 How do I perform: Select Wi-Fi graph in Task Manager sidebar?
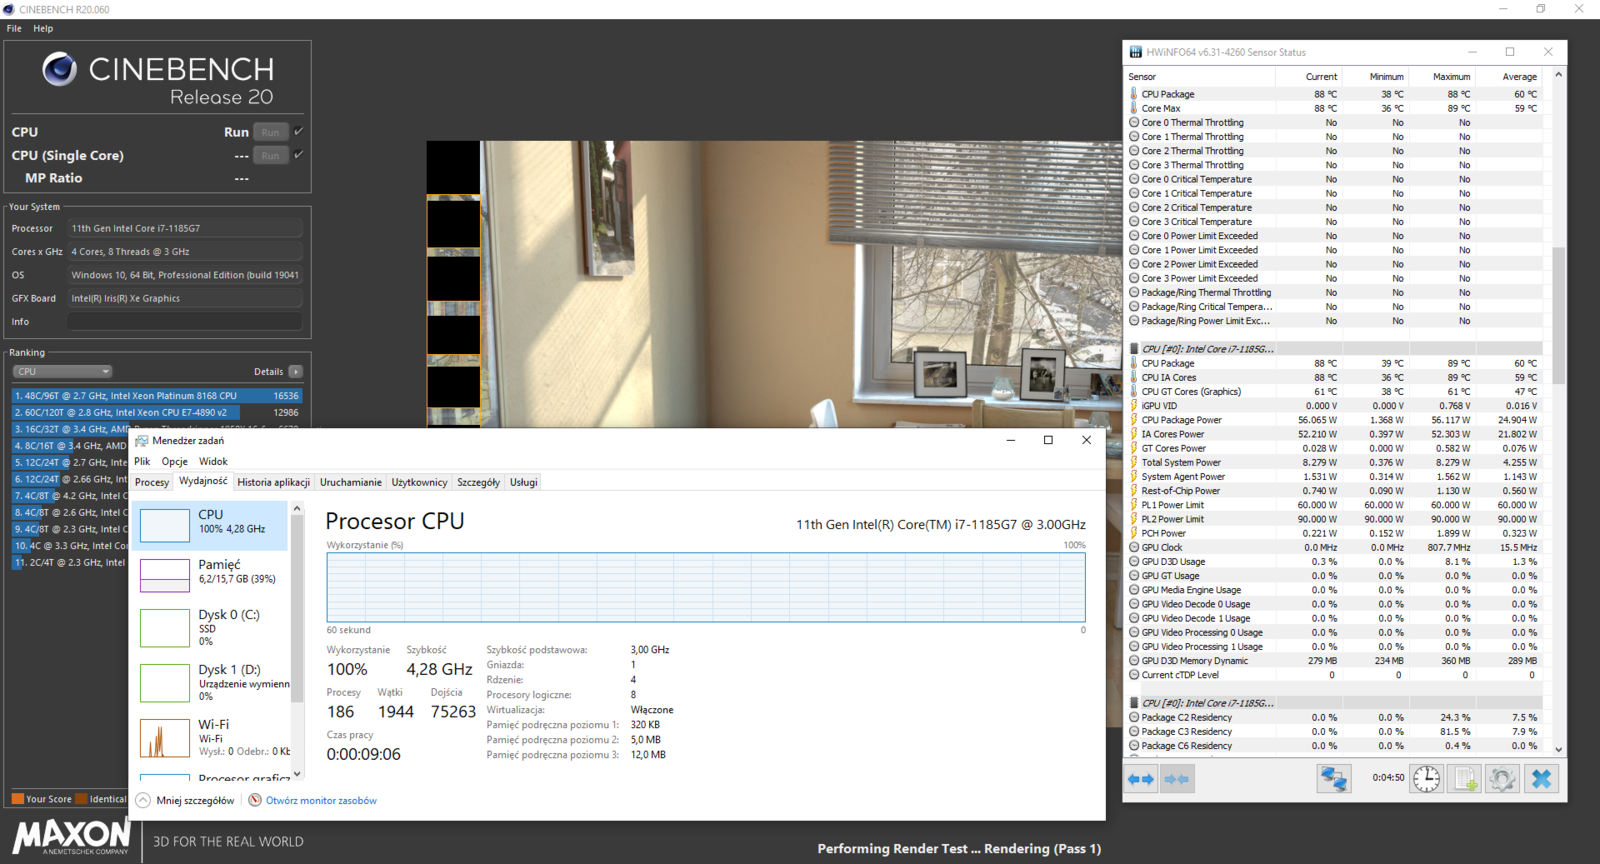165,738
